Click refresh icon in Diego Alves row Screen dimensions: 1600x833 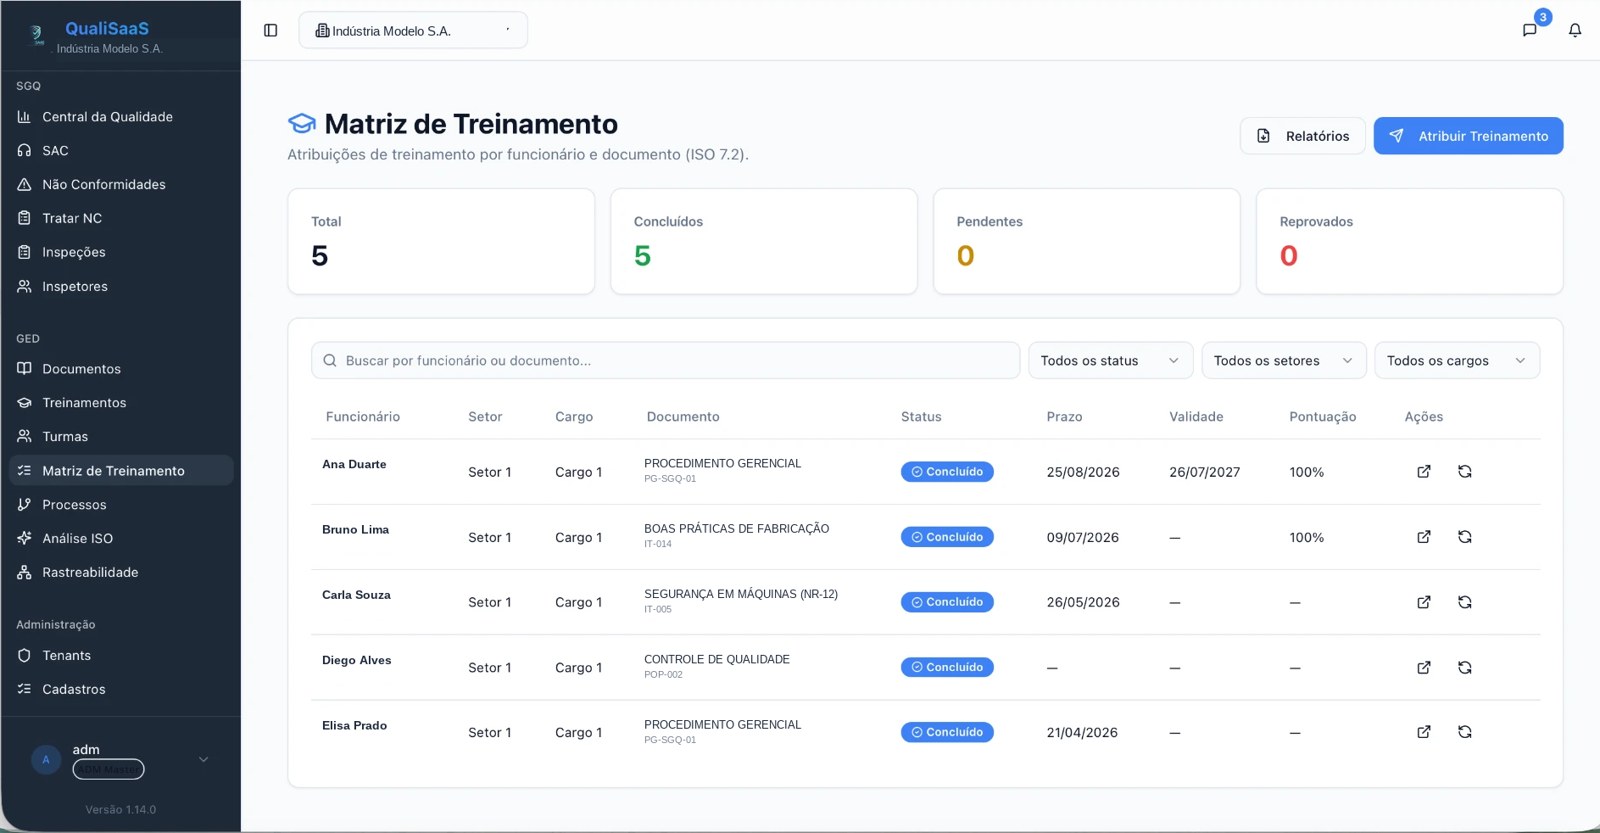pyautogui.click(x=1465, y=667)
